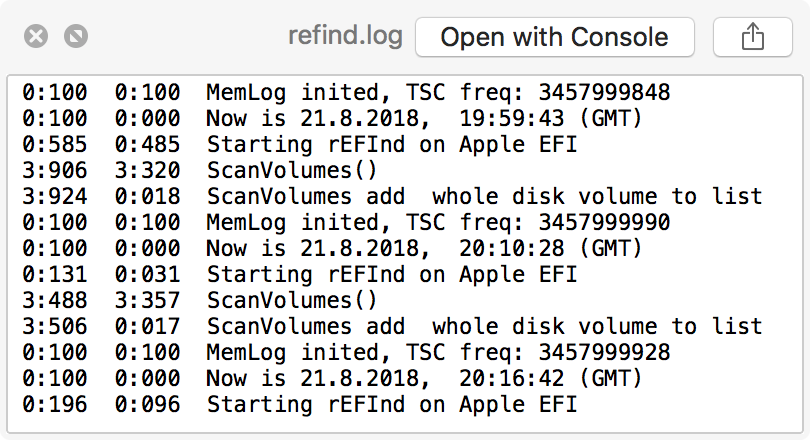Screen dimensions: 810x440
Task: Click the TSC freq value 3457999928
Action: click(x=604, y=353)
